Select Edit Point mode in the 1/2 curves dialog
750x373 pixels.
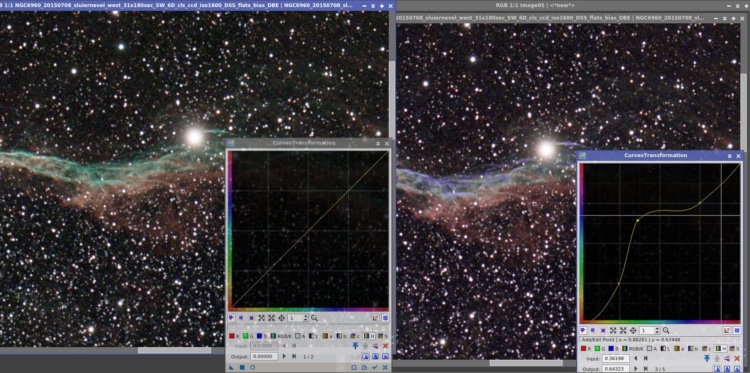tap(232, 318)
